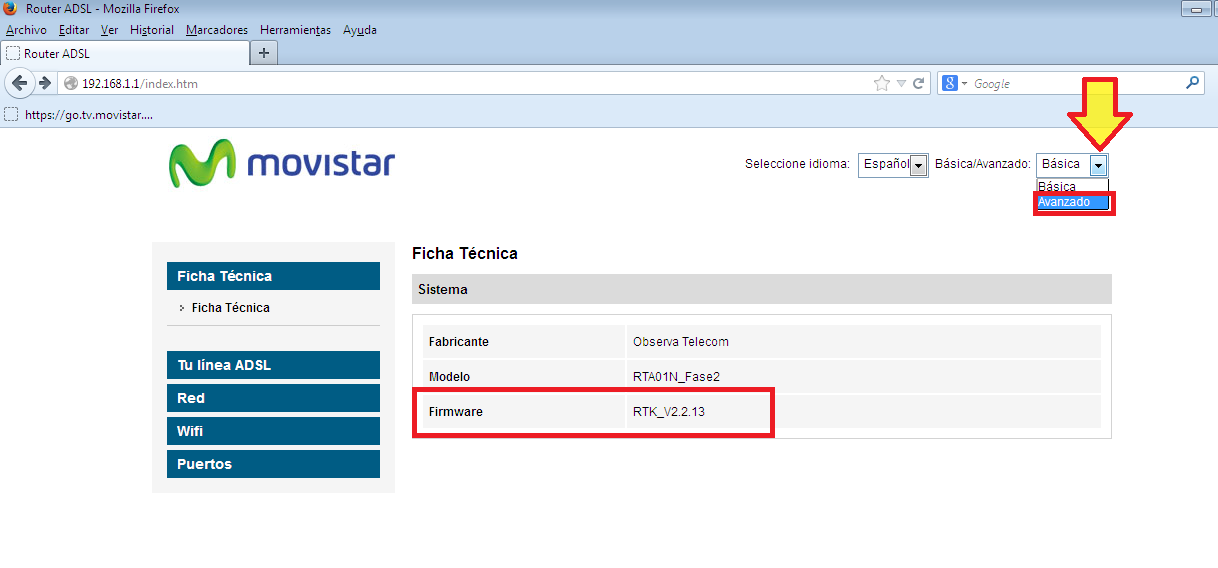Open the Ayuda menu
The height and width of the screenshot is (568, 1218).
(x=360, y=30)
